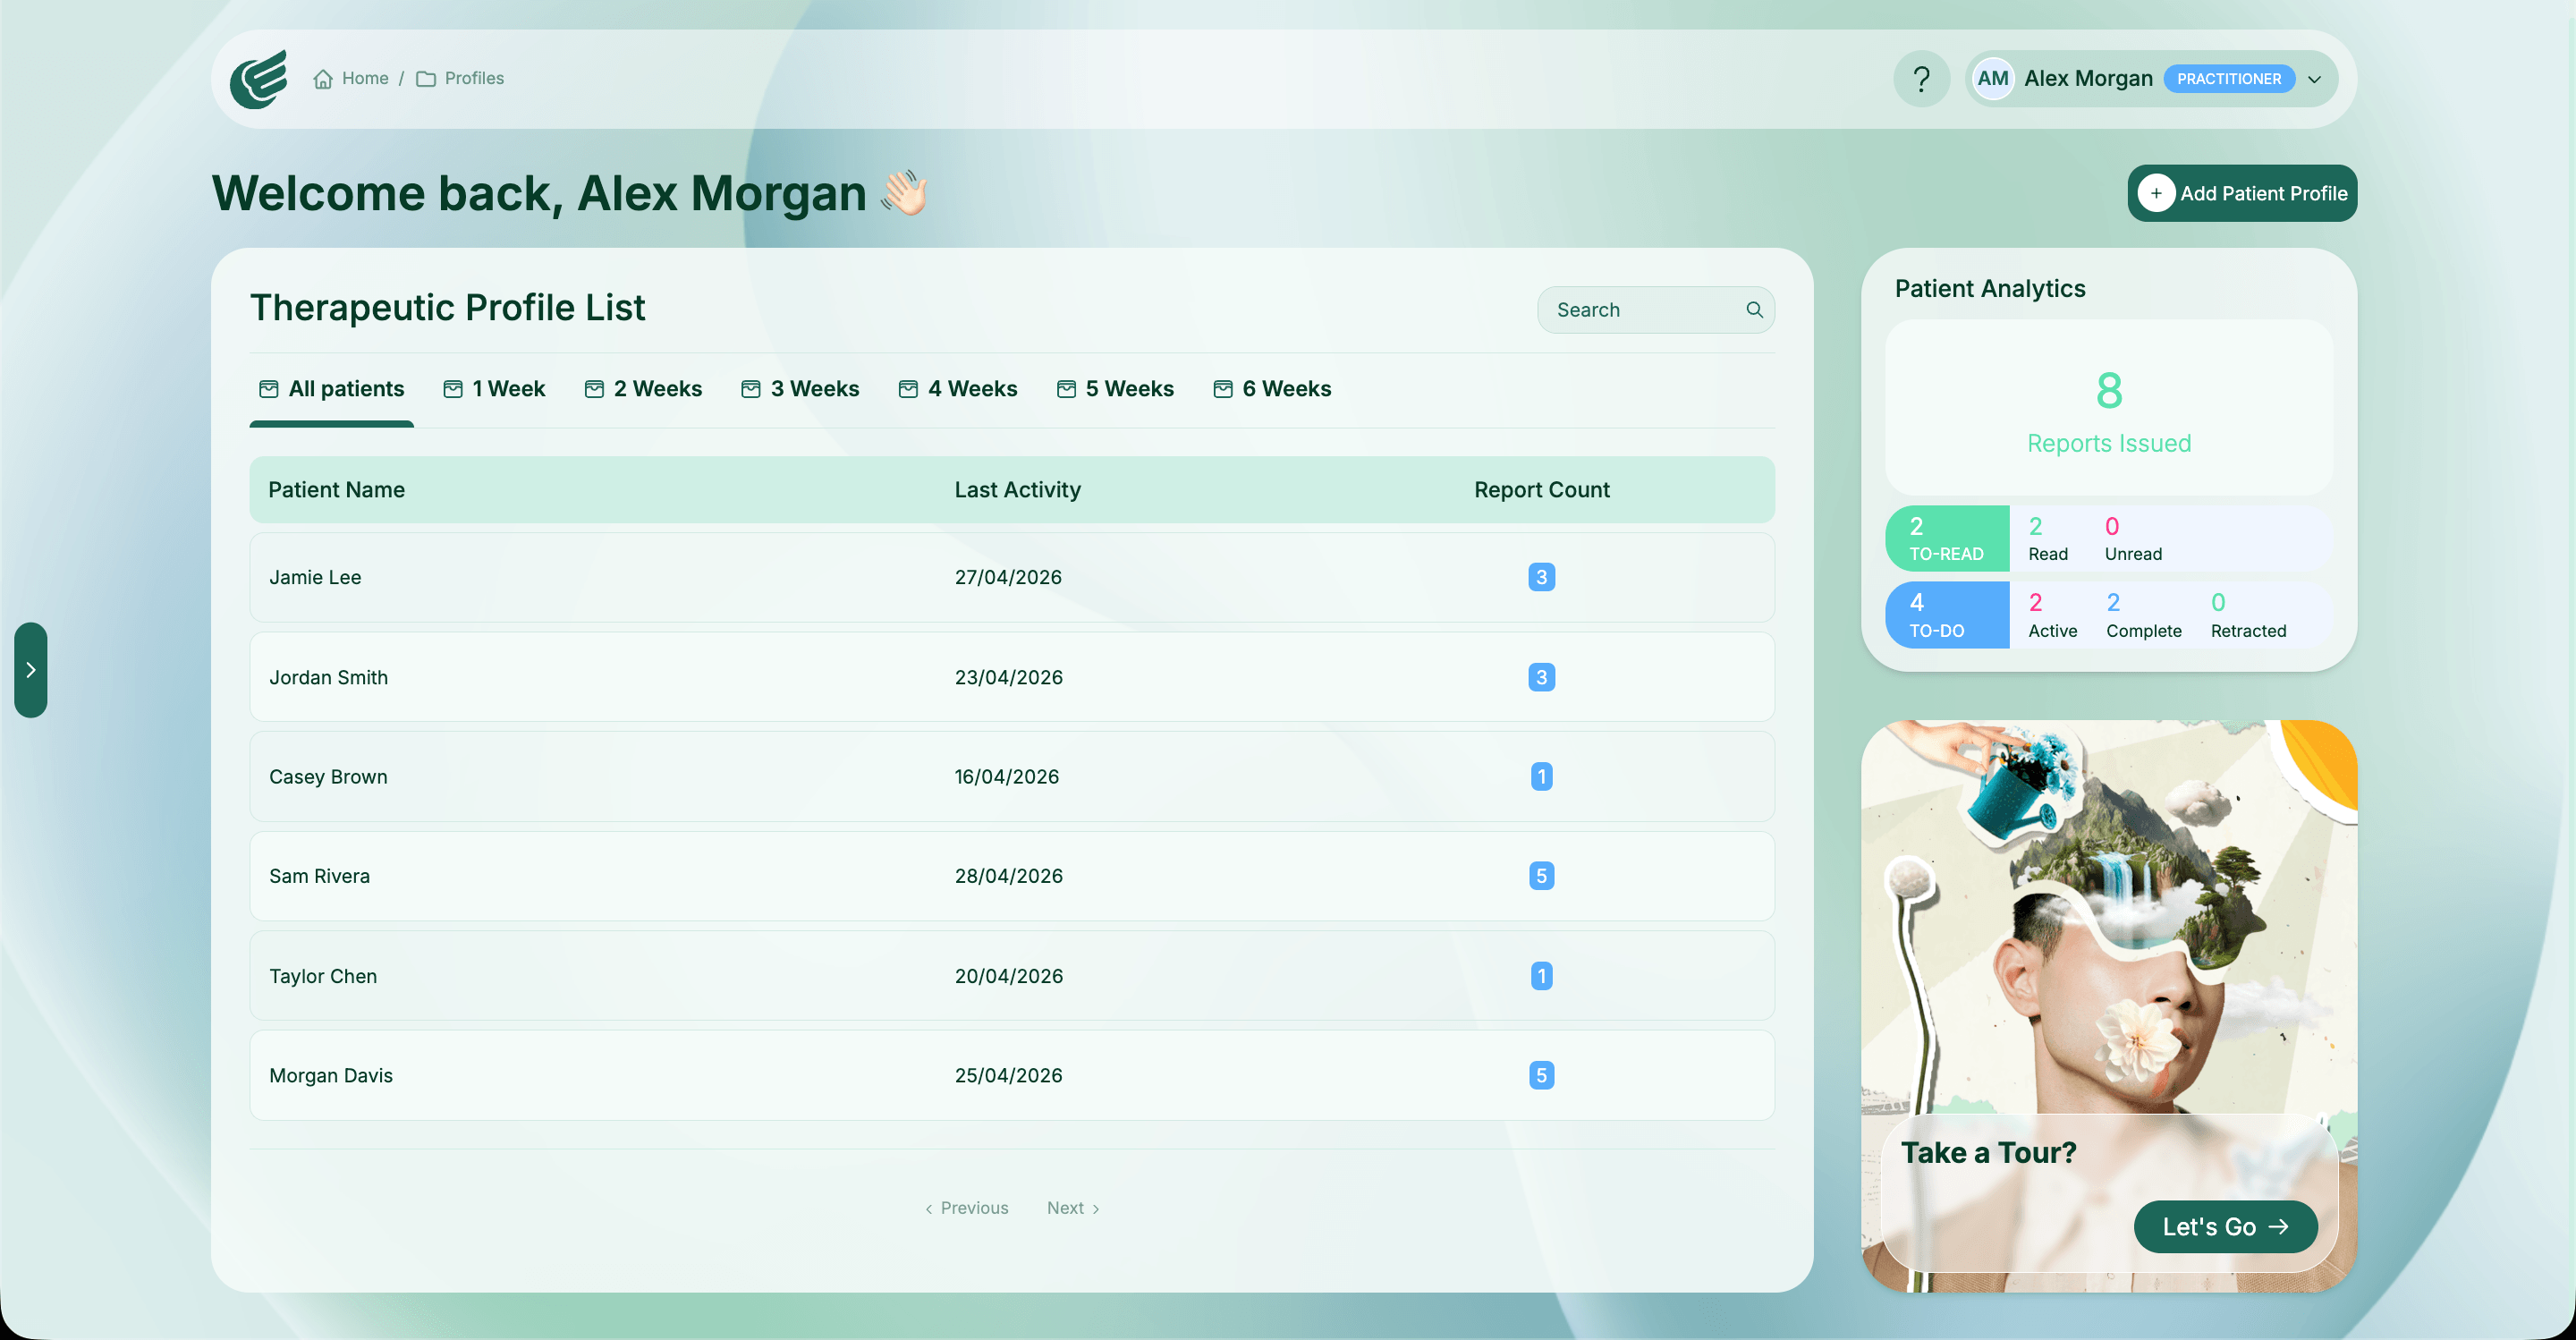Click the 3 Weeks tab icon

tap(751, 389)
